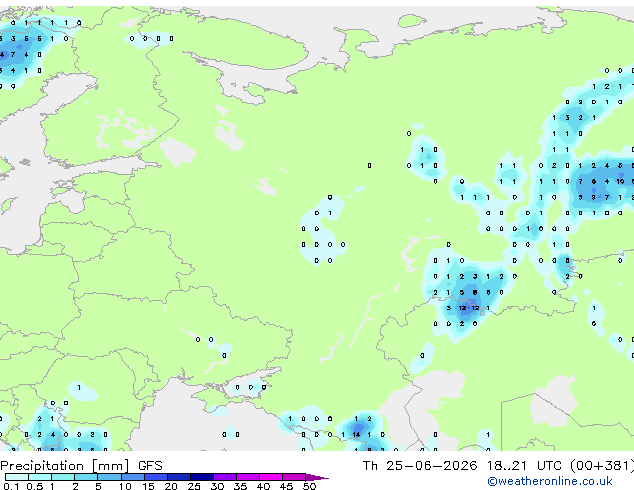Viewport: 634px width, 490px height.
Task: Select the 5–10 mm legend swatch
Action: (110, 477)
